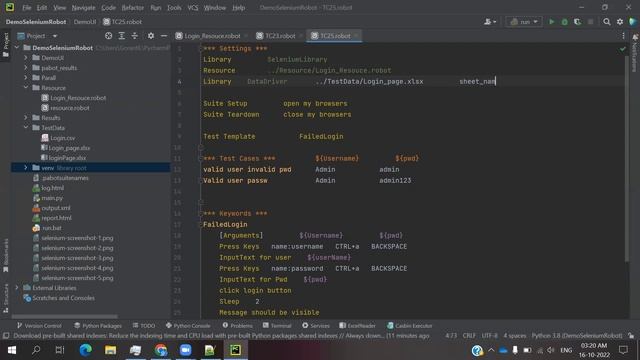
Task: Click the green inspection checkmark in editor
Action: tap(622, 49)
